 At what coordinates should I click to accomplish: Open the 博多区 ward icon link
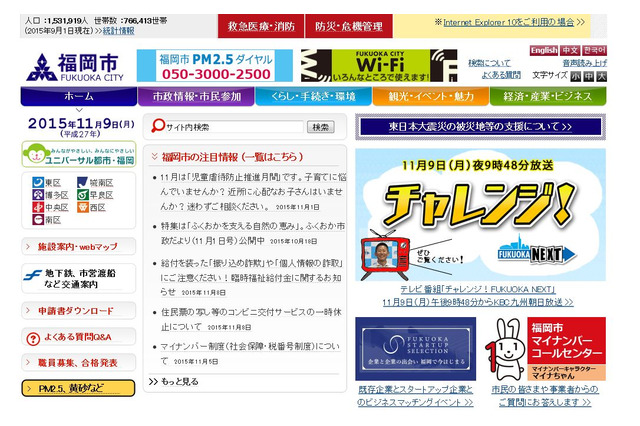tap(38, 195)
